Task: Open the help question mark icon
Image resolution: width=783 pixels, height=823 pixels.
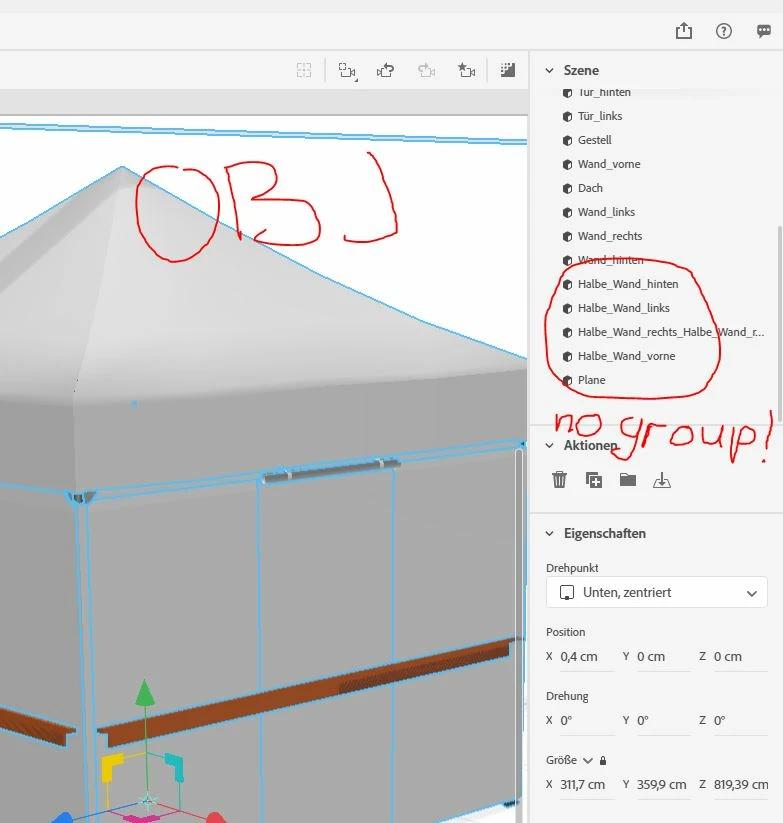Action: coord(724,31)
